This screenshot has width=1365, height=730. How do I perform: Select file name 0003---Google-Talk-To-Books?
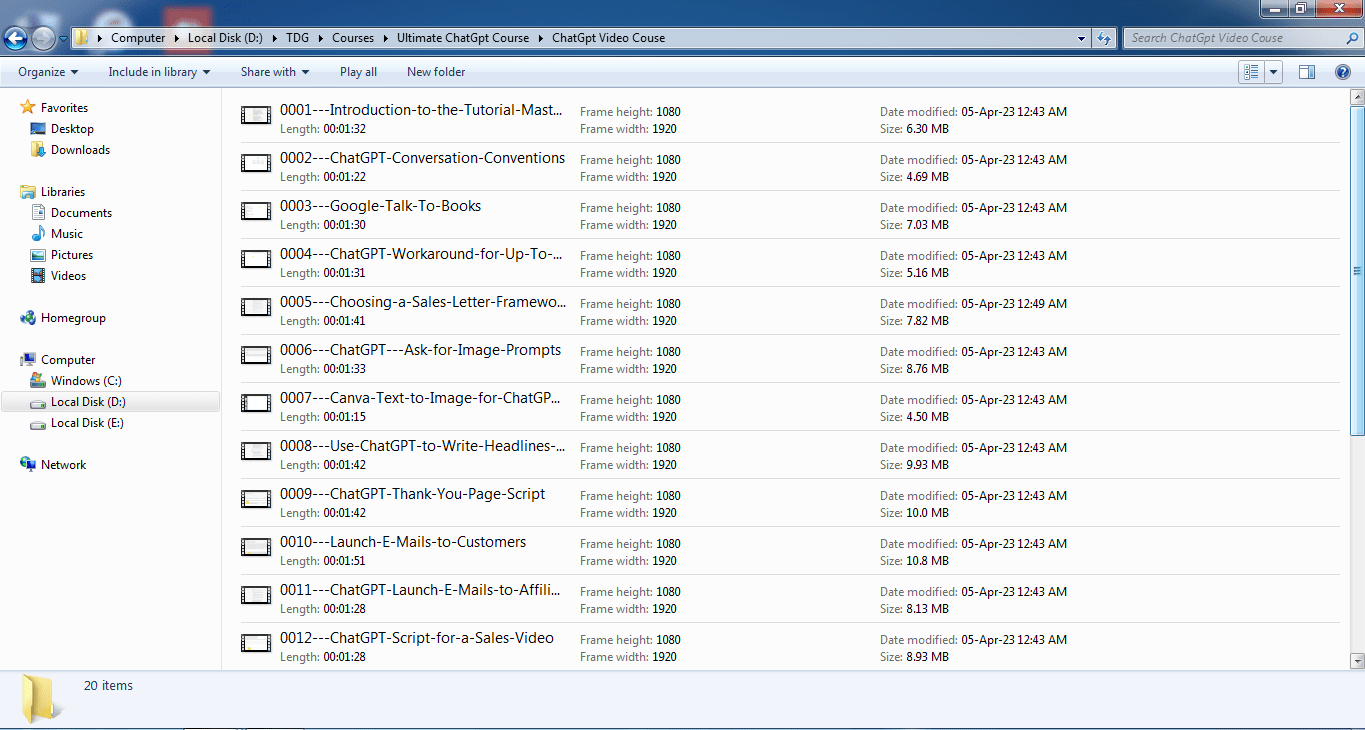380,206
